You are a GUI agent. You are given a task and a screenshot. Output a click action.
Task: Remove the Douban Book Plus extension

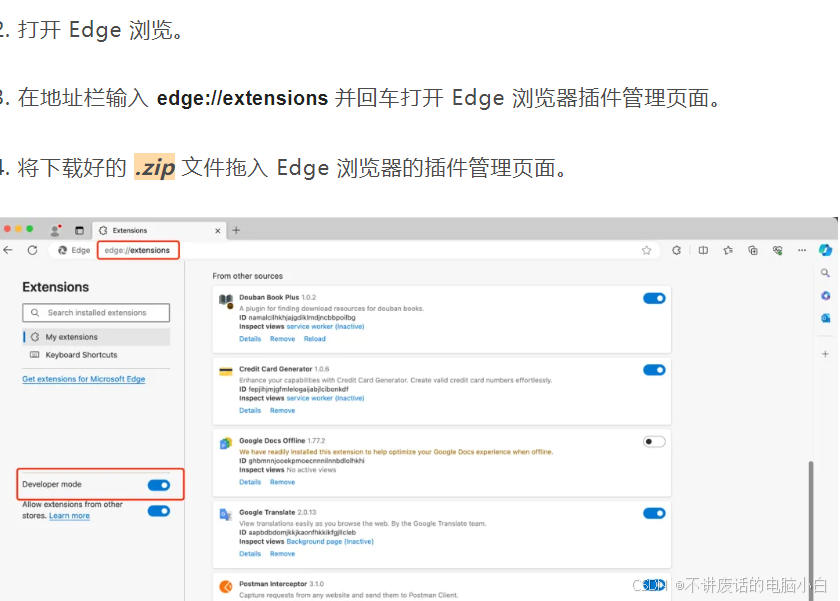282,339
